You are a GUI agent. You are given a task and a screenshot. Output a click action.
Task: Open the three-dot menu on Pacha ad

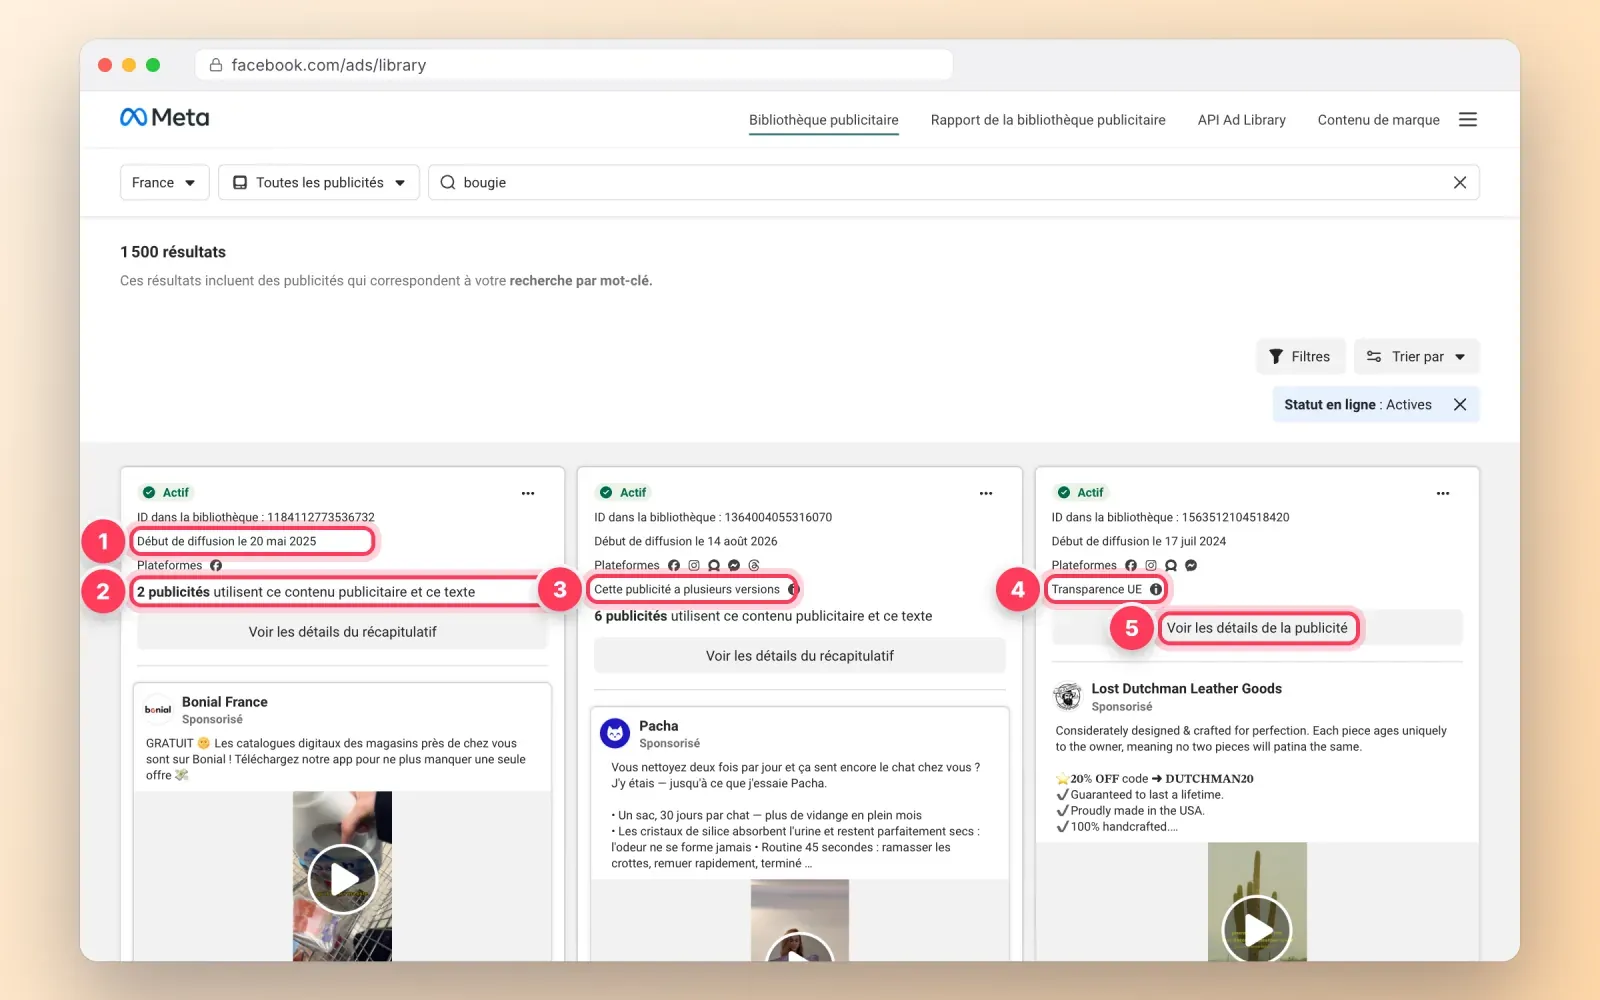click(985, 493)
